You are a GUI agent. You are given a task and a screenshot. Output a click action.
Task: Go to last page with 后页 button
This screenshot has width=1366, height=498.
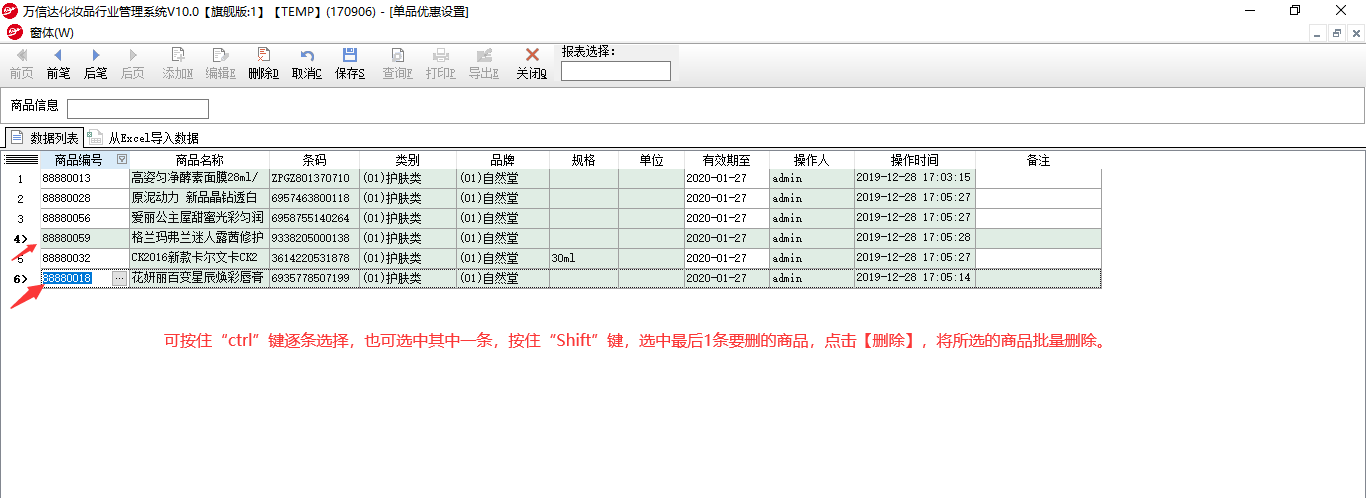coord(132,64)
